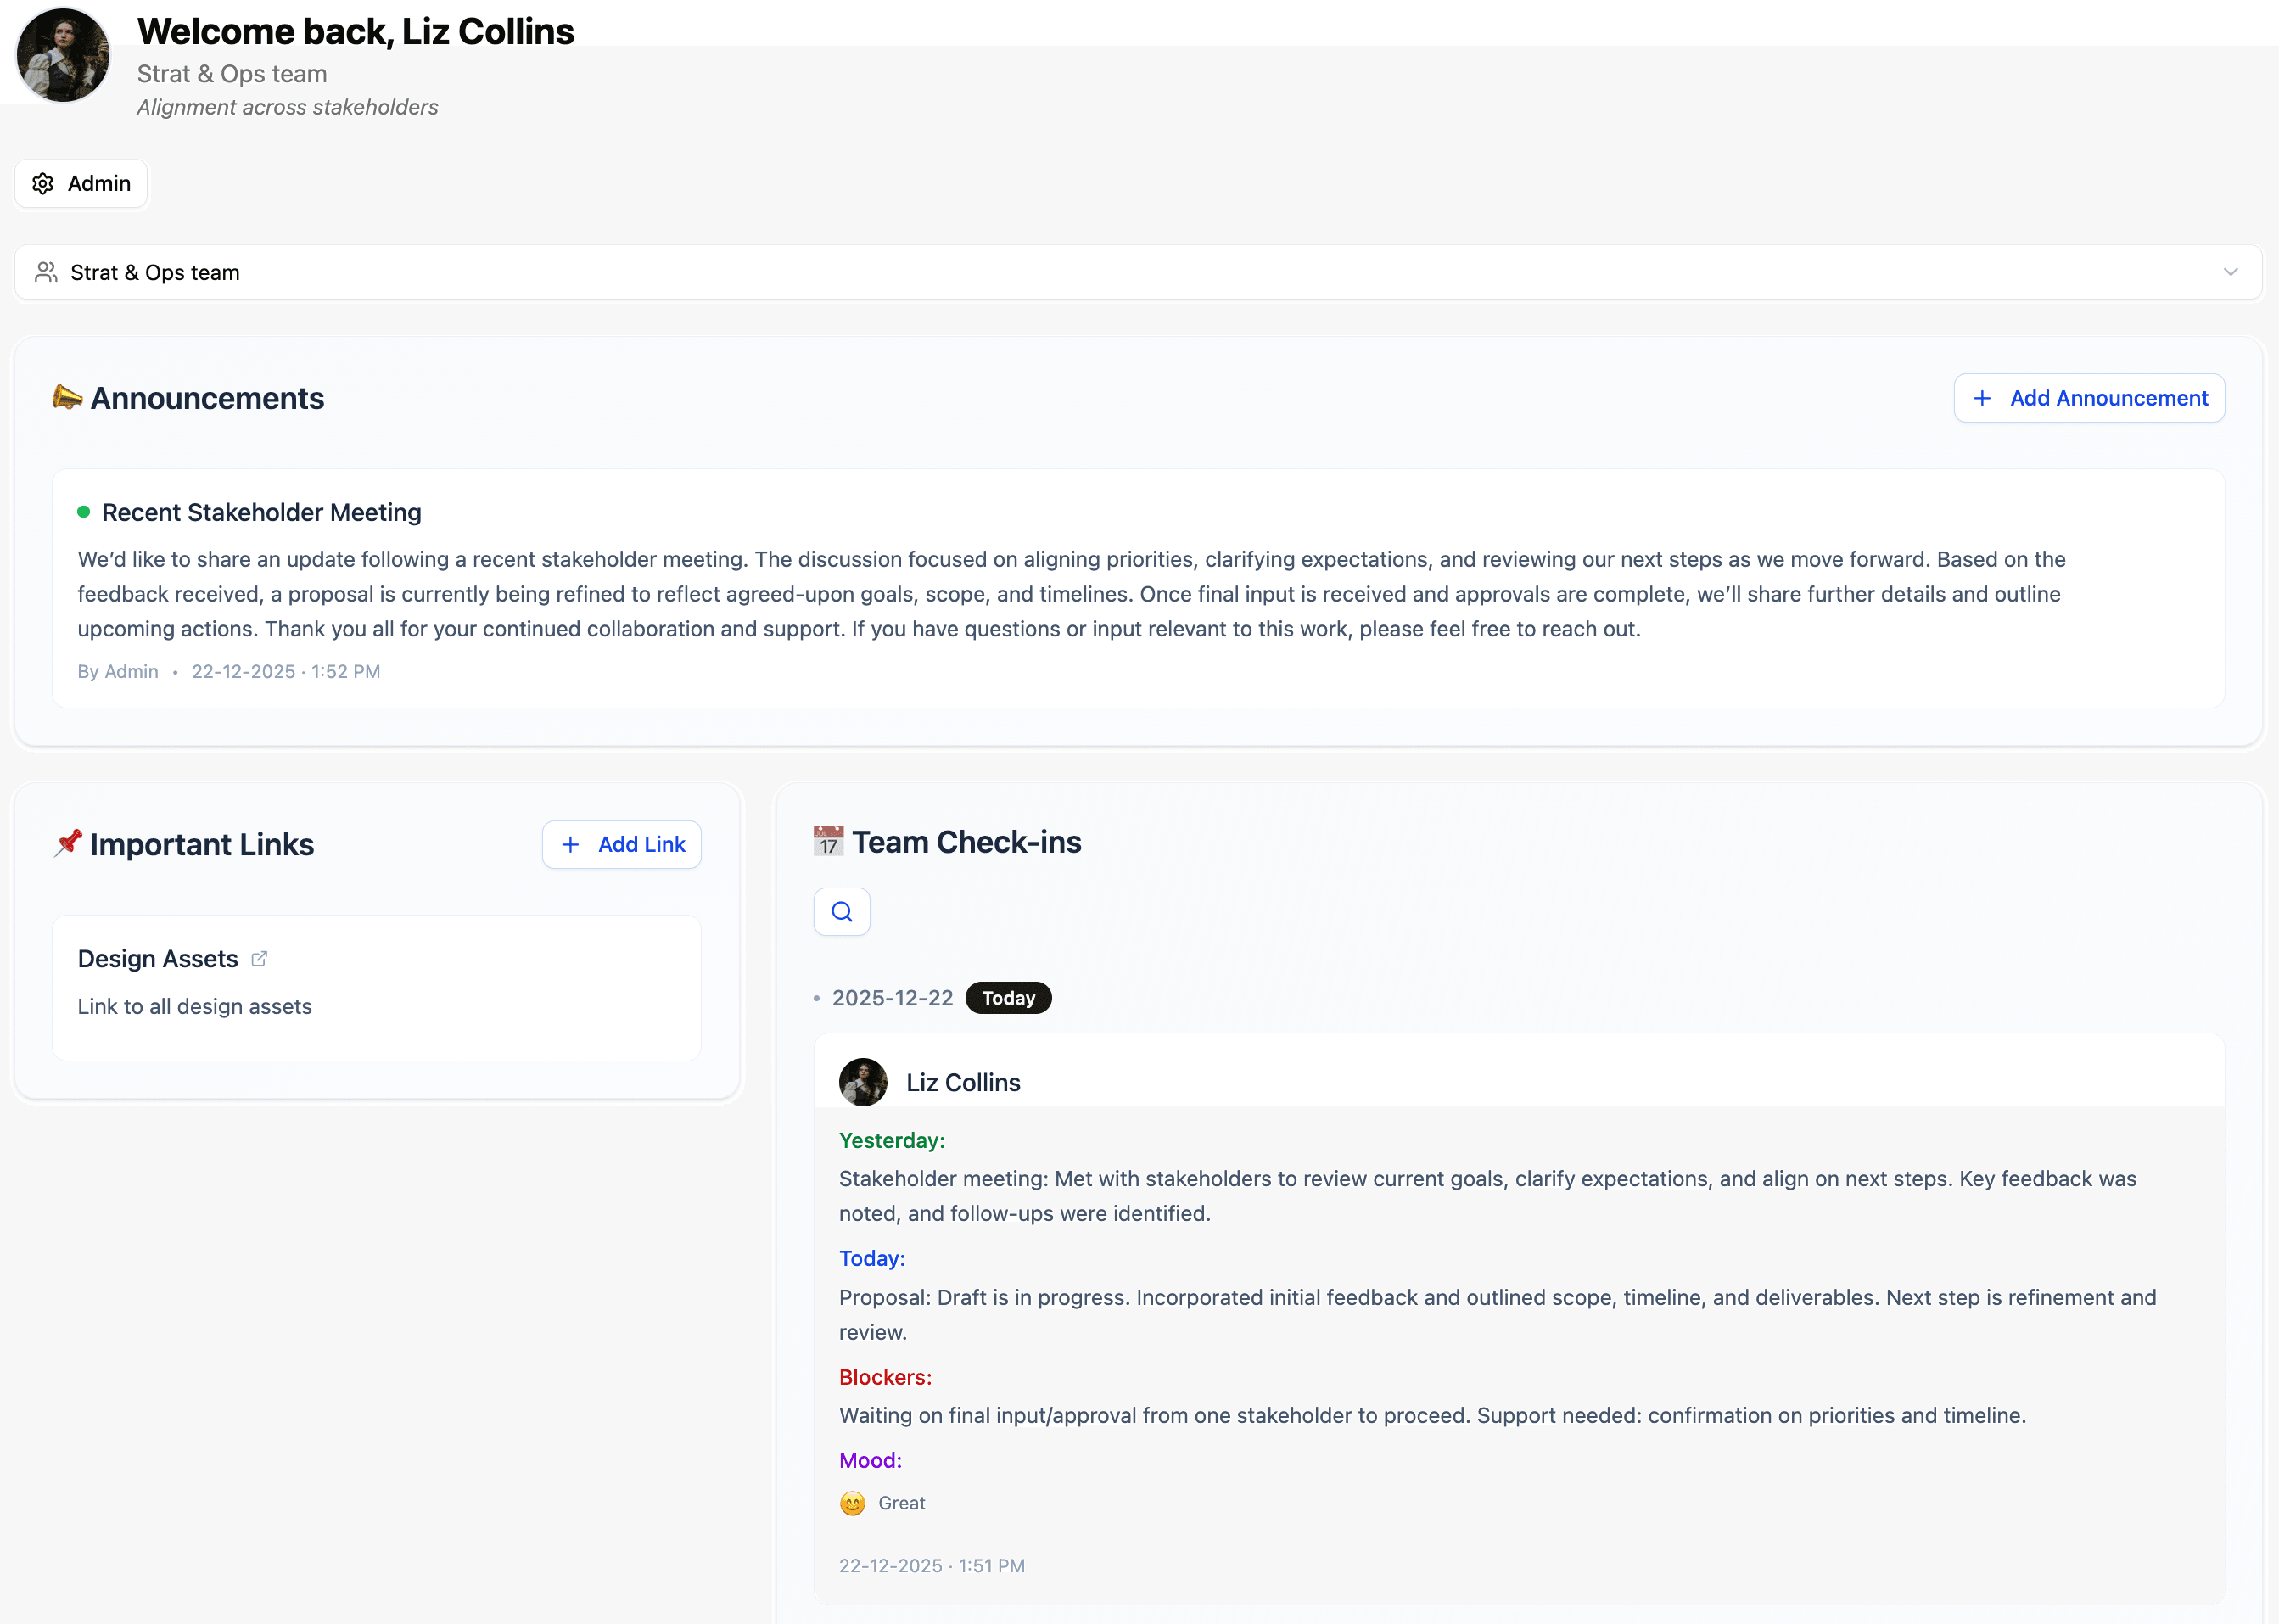Click the plus icon beside Add Link
This screenshot has height=1624, width=2279.
pos(571,844)
